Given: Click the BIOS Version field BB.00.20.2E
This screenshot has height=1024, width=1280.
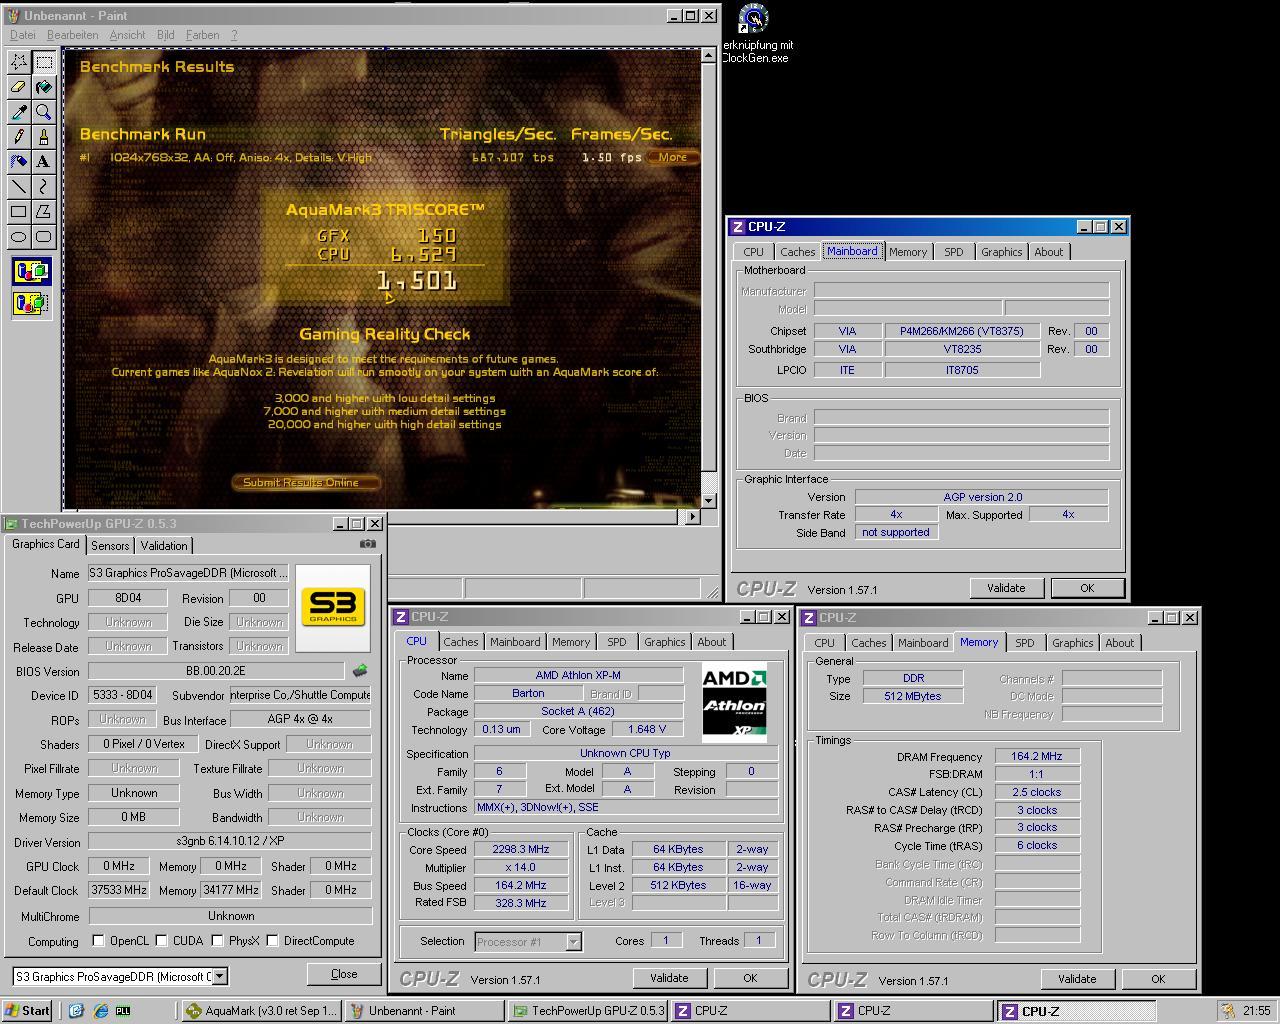Looking at the screenshot, I should [216, 671].
